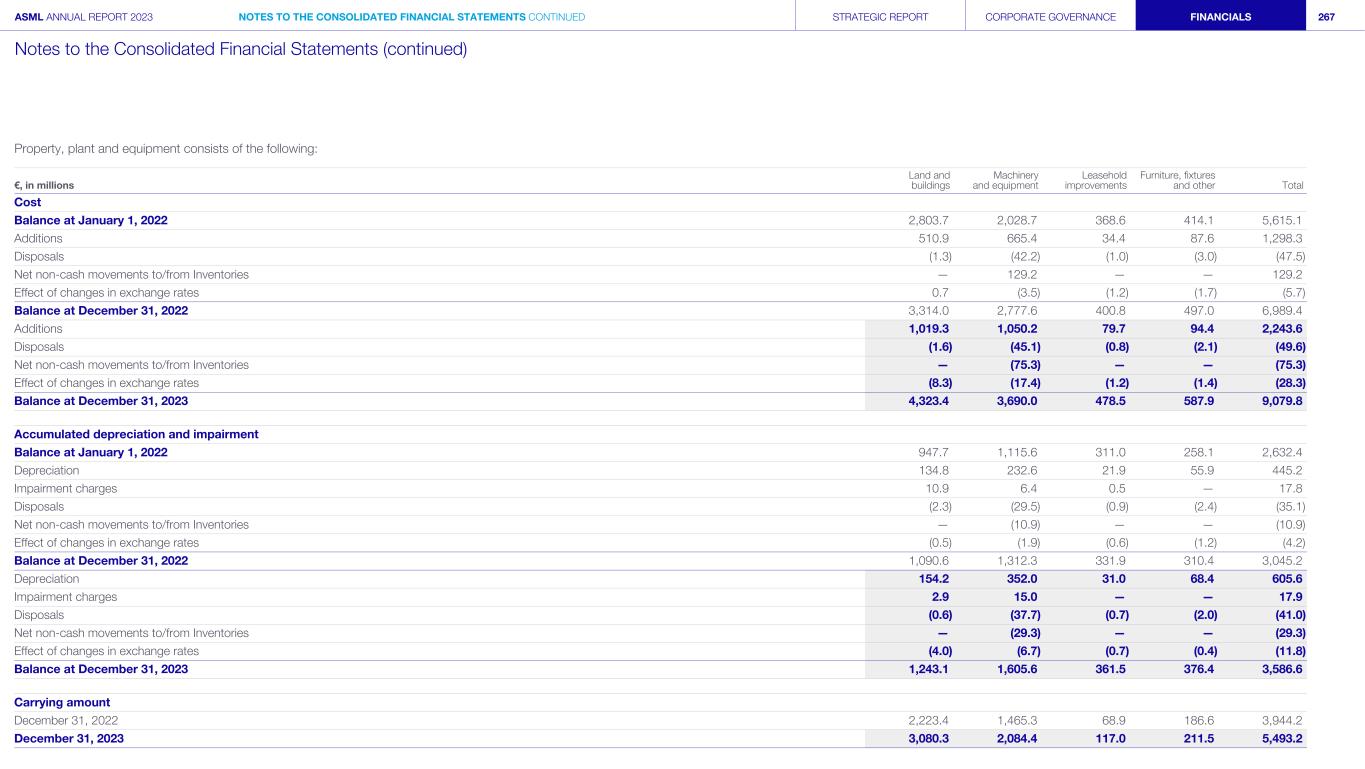Screen dimensions: 1365x769
Task: Select the Financials tab
Action: click(x=1220, y=17)
